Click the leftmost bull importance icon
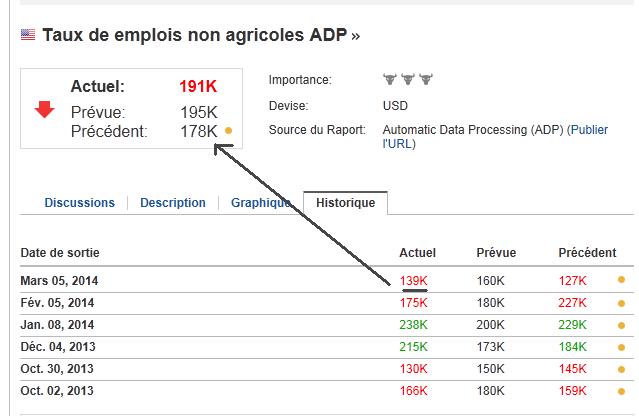639x416 pixels. [x=391, y=79]
